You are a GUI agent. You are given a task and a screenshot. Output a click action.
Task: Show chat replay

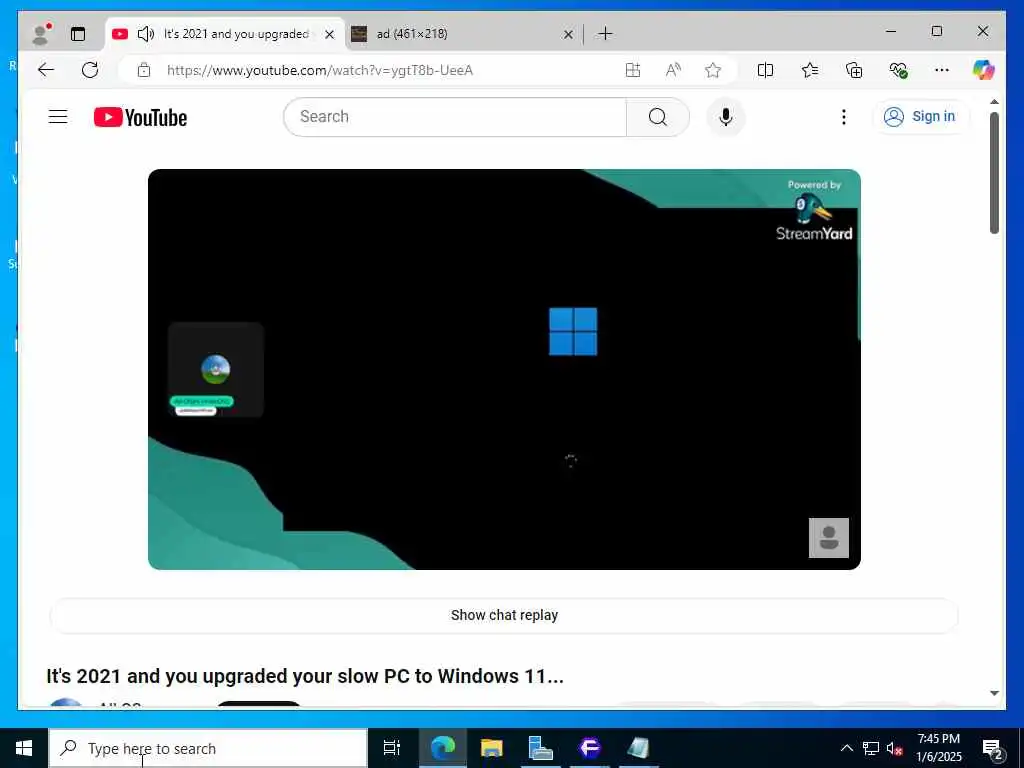coord(504,615)
